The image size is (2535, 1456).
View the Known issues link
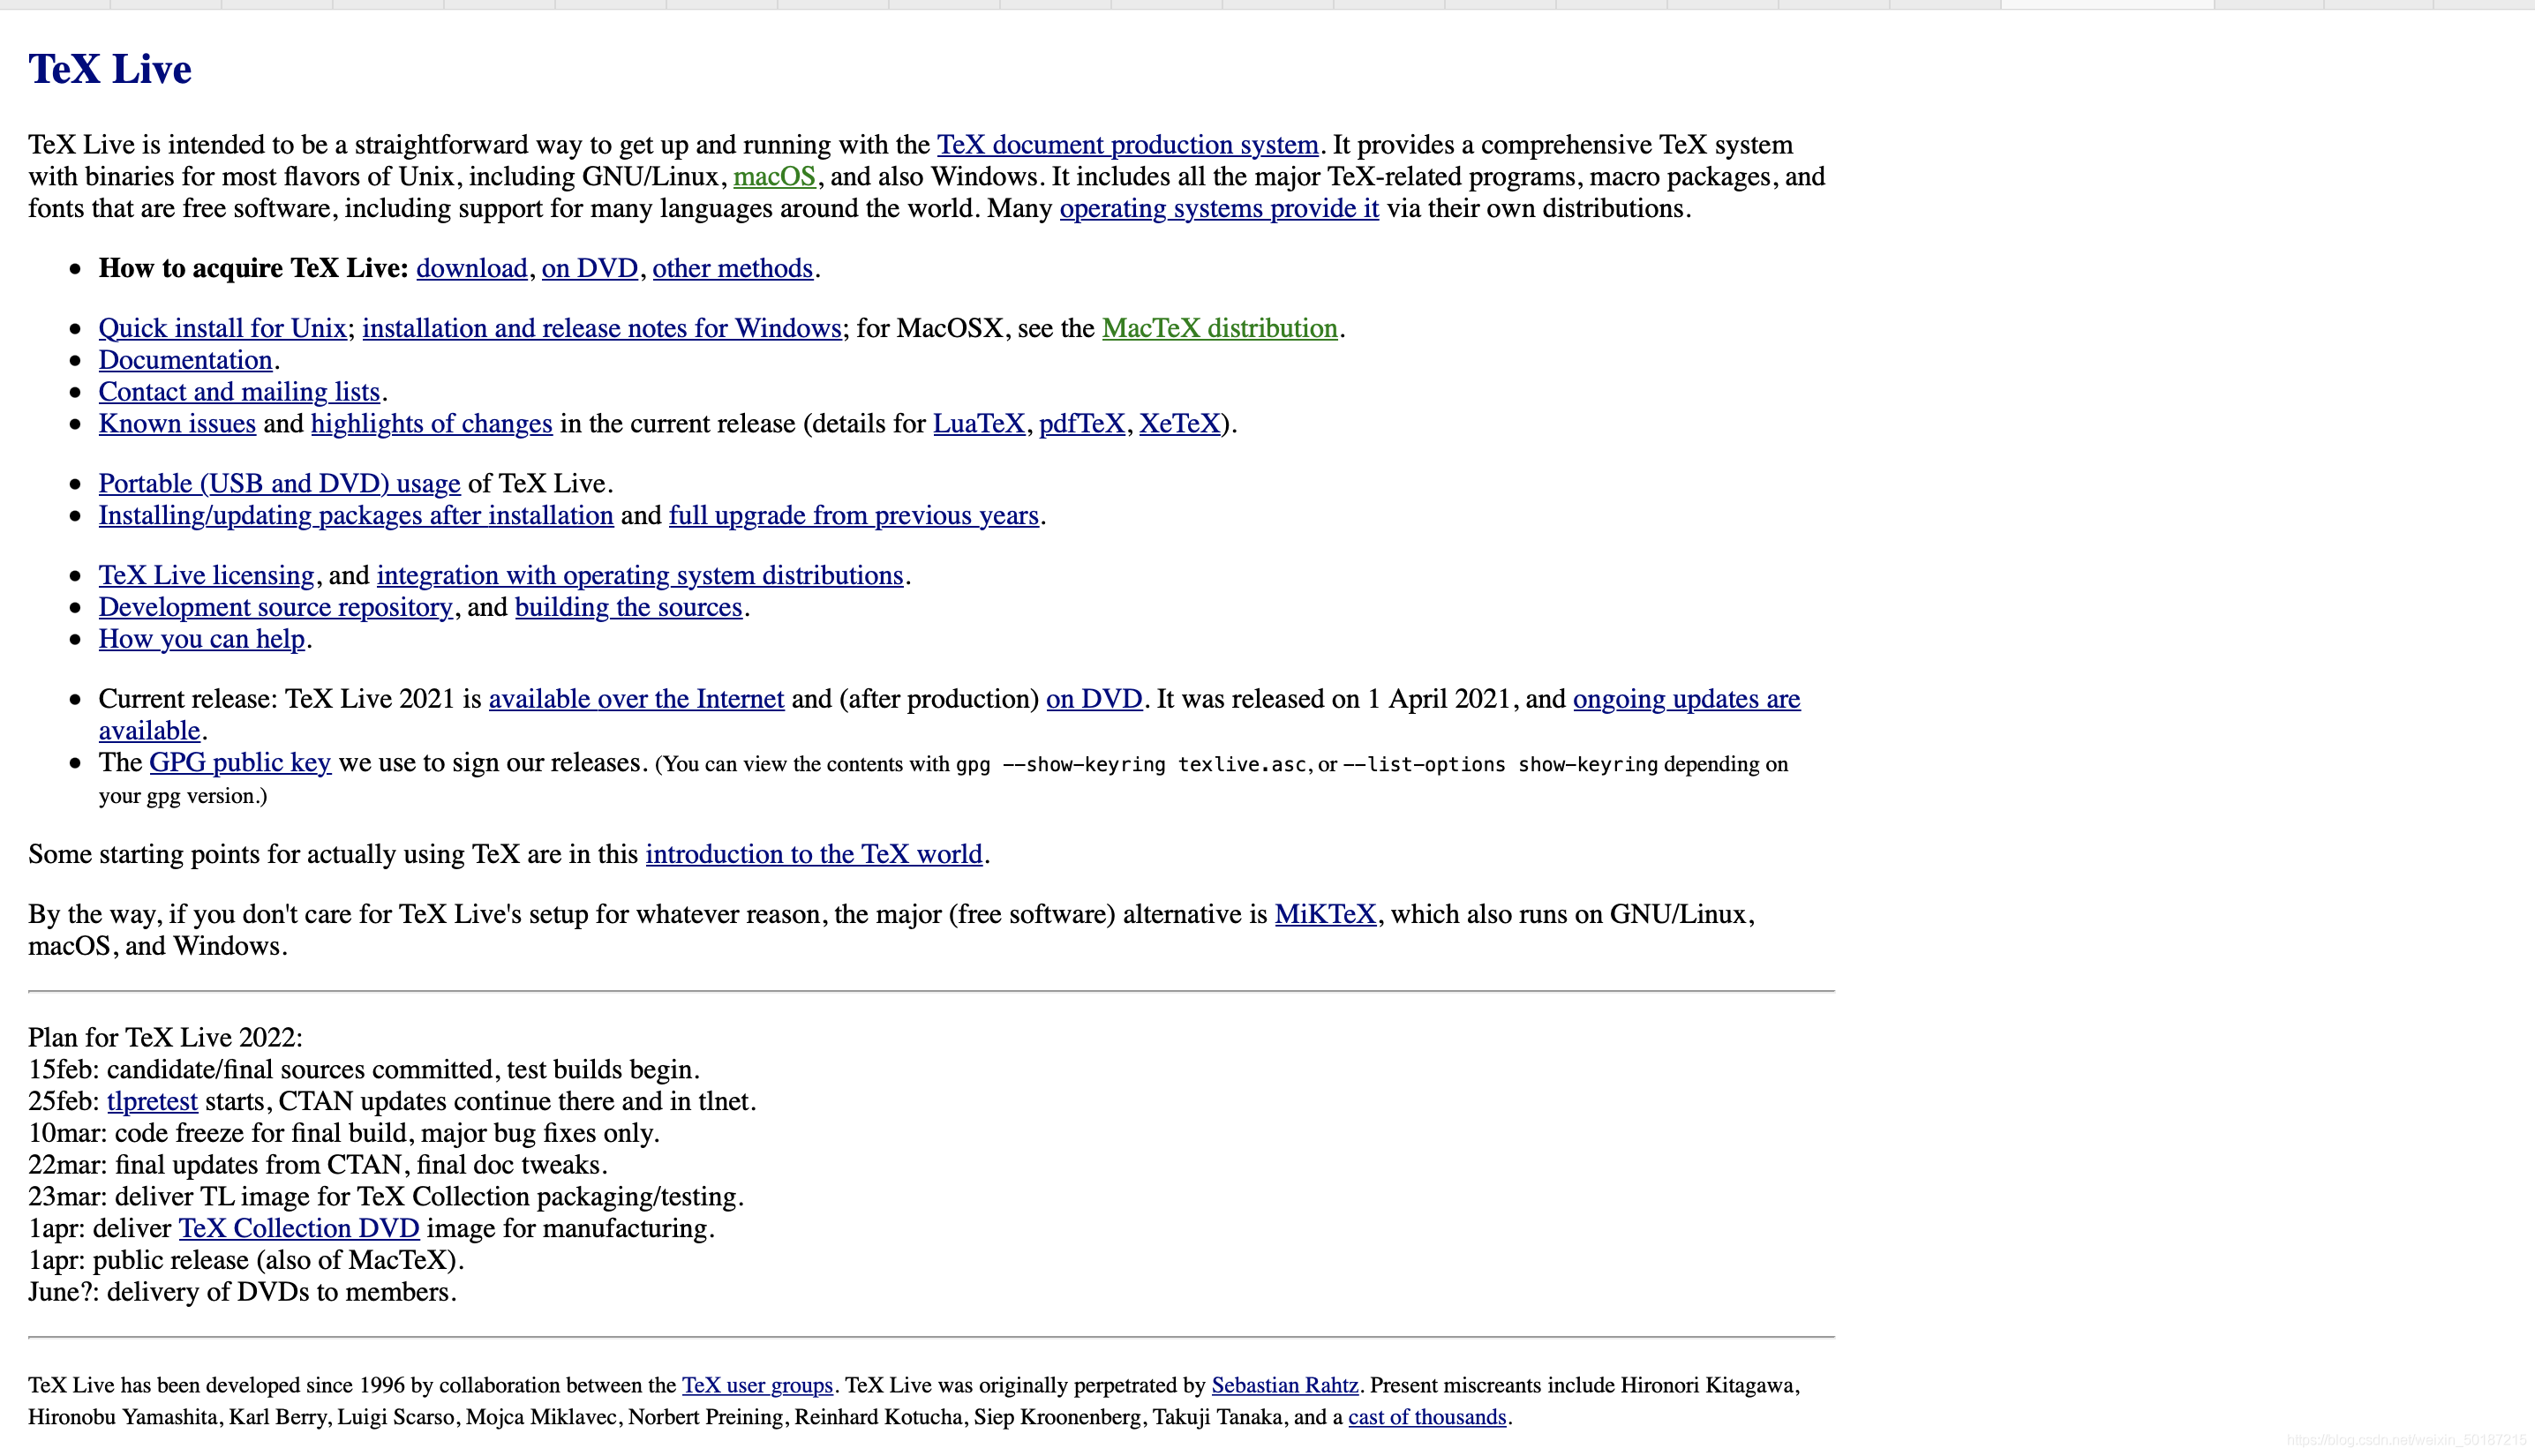177,424
